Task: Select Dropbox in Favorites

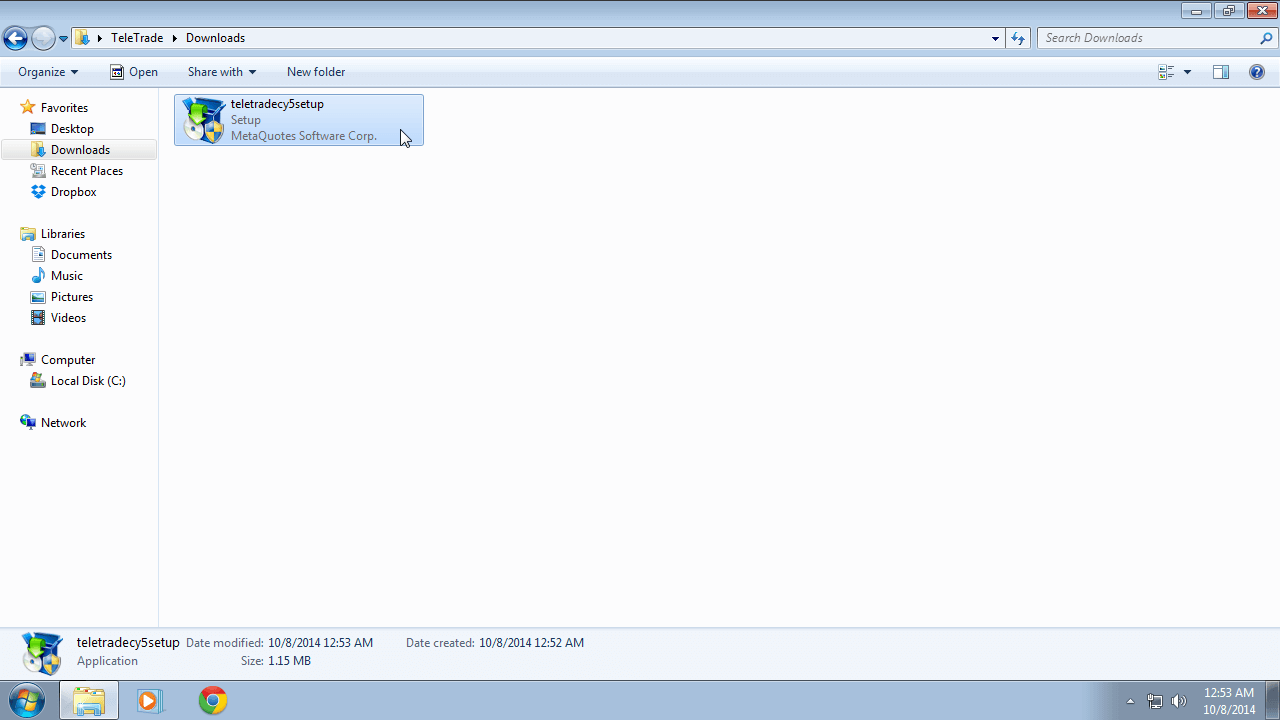Action: [x=73, y=192]
